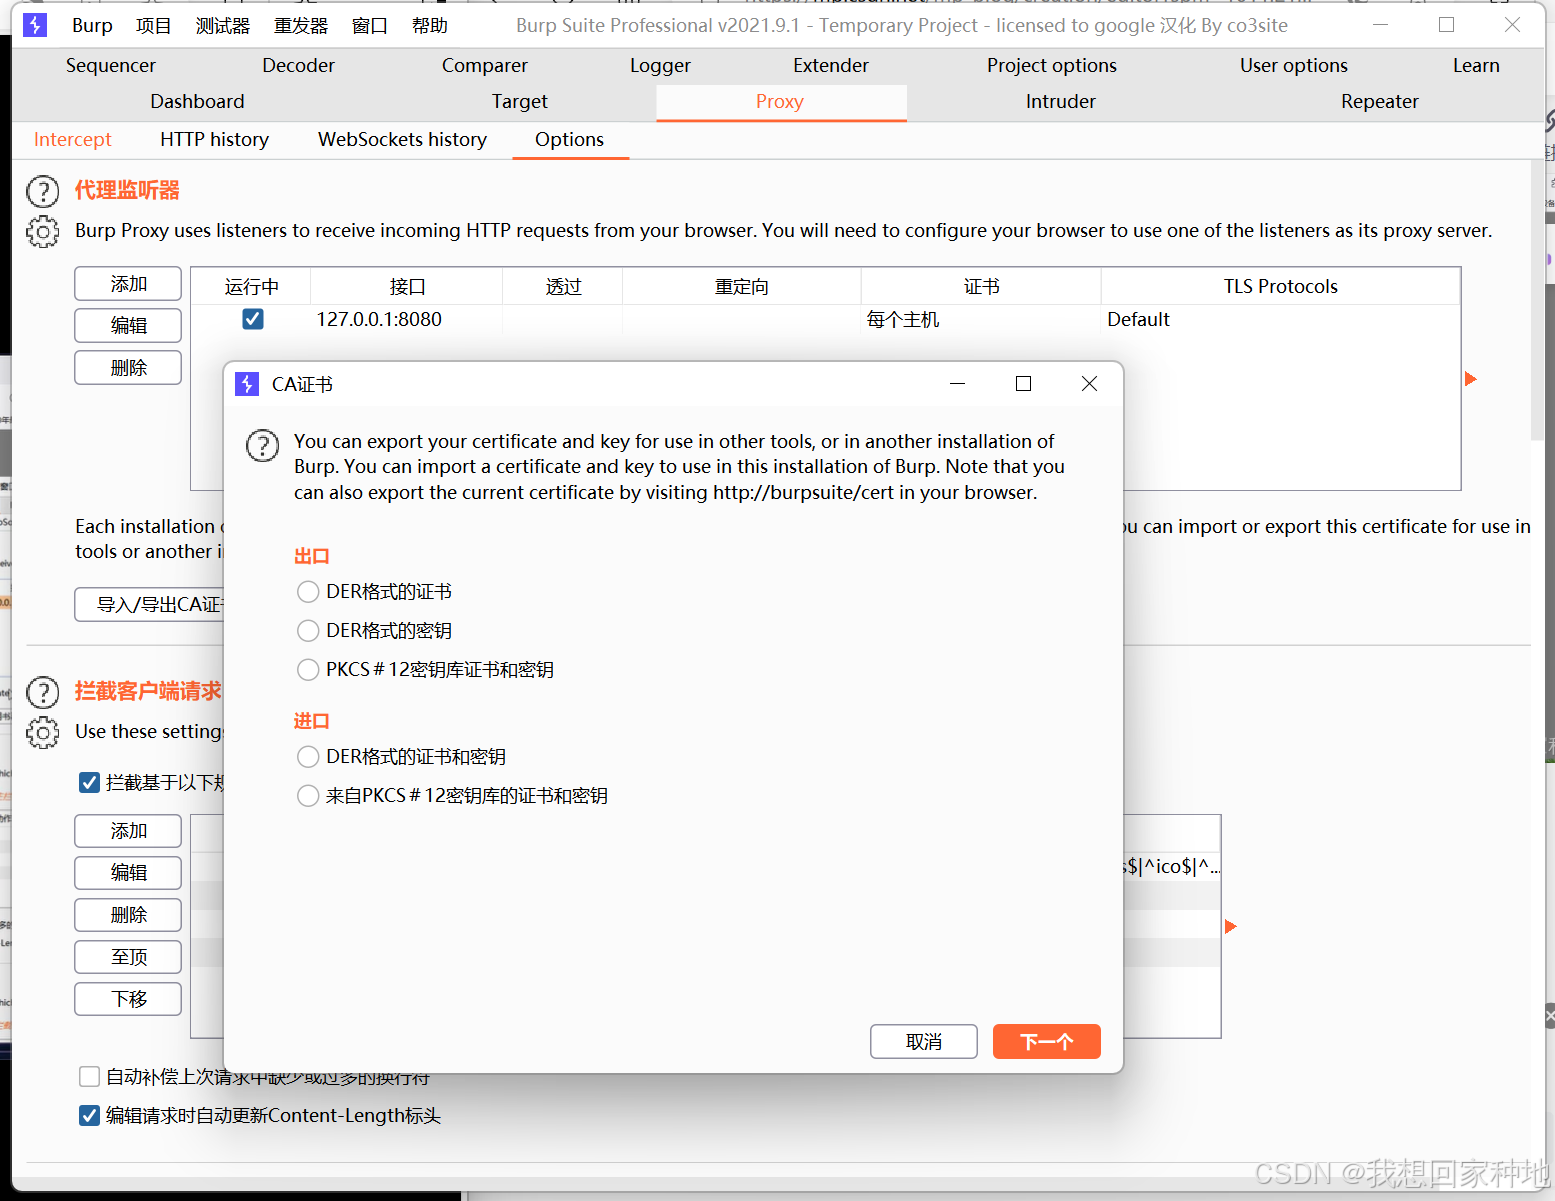Go to the Target tab
1555x1201 pixels.
click(520, 101)
